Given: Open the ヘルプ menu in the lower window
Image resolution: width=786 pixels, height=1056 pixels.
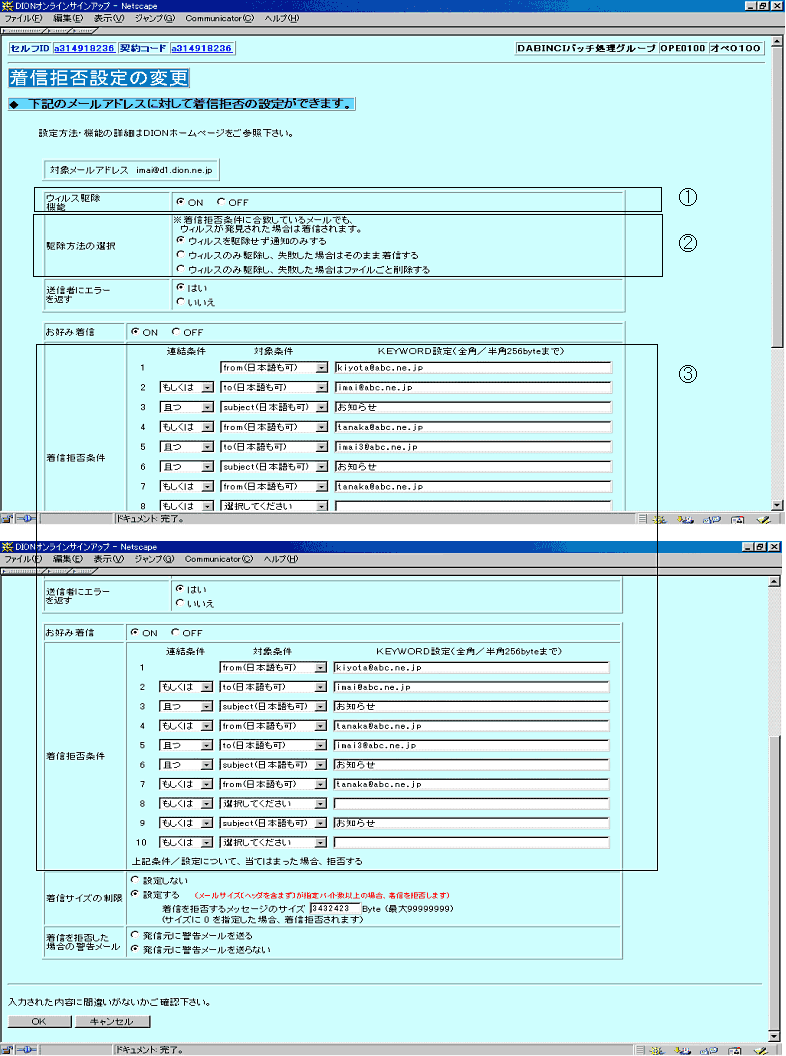Looking at the screenshot, I should point(281,559).
